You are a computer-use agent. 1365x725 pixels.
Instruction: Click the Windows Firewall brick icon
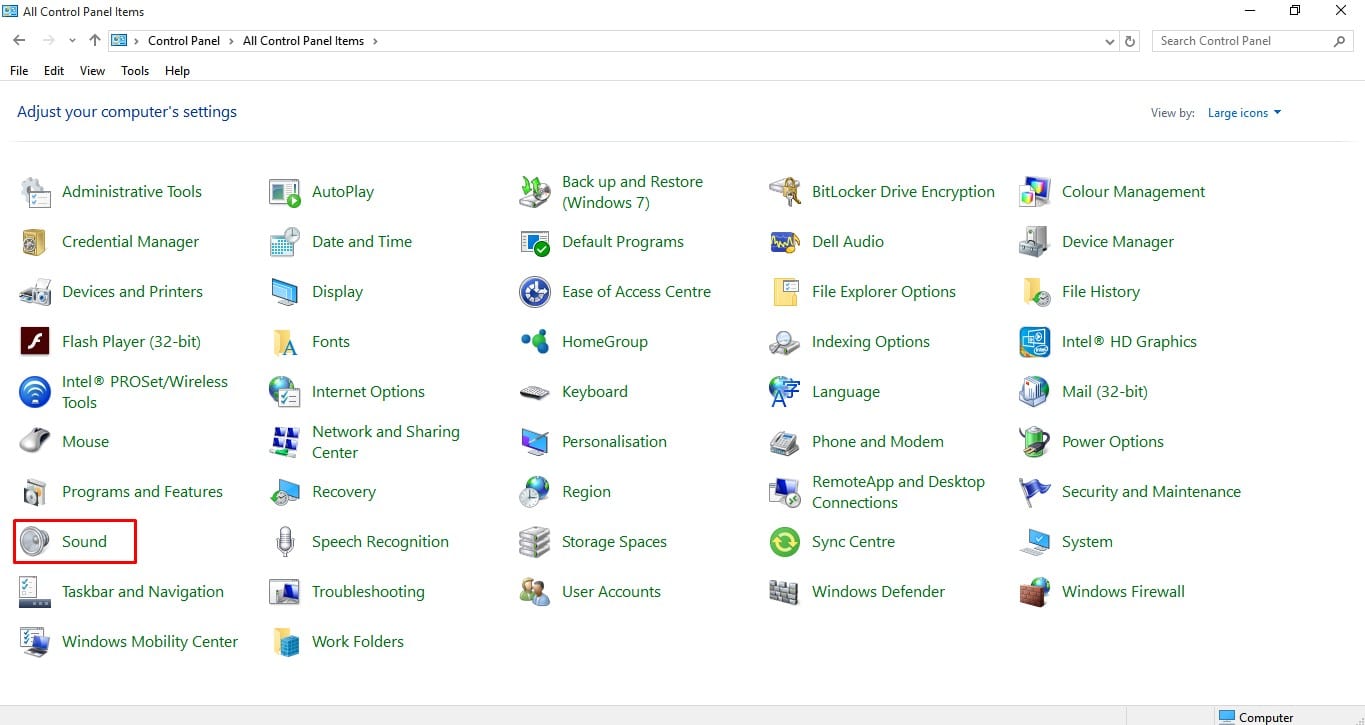pyautogui.click(x=1035, y=592)
